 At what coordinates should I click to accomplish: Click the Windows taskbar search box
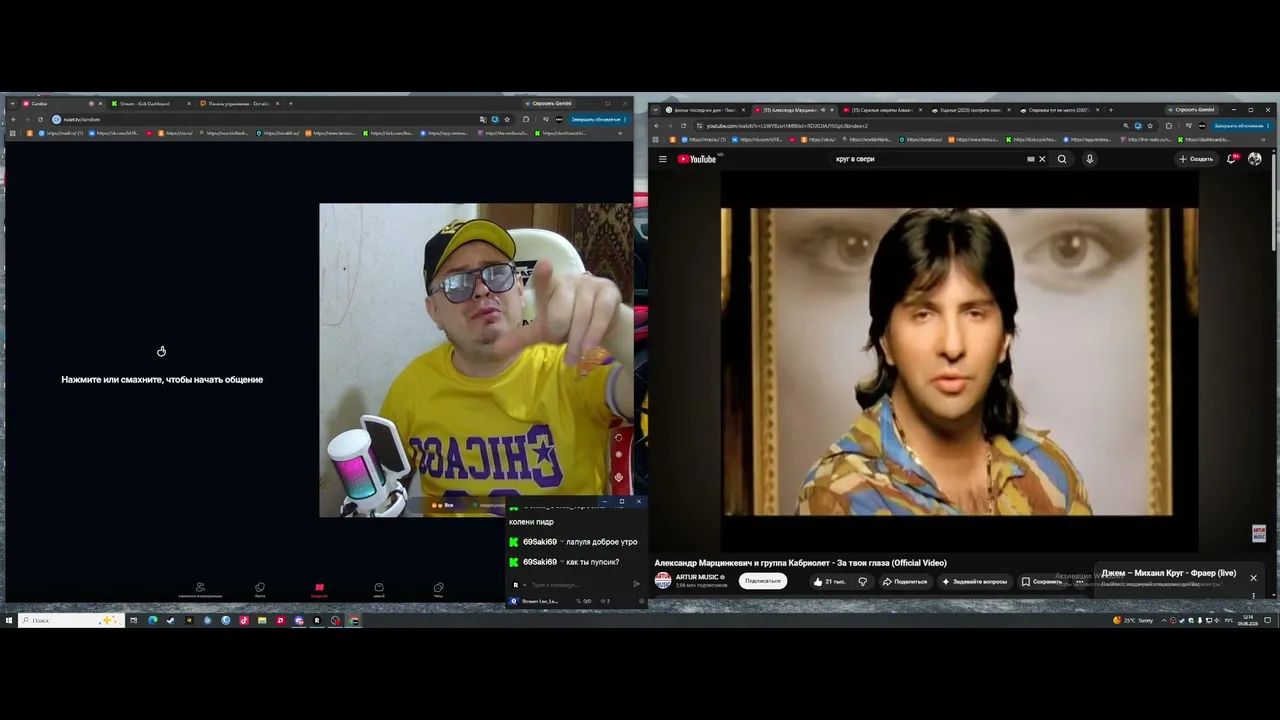click(72, 620)
